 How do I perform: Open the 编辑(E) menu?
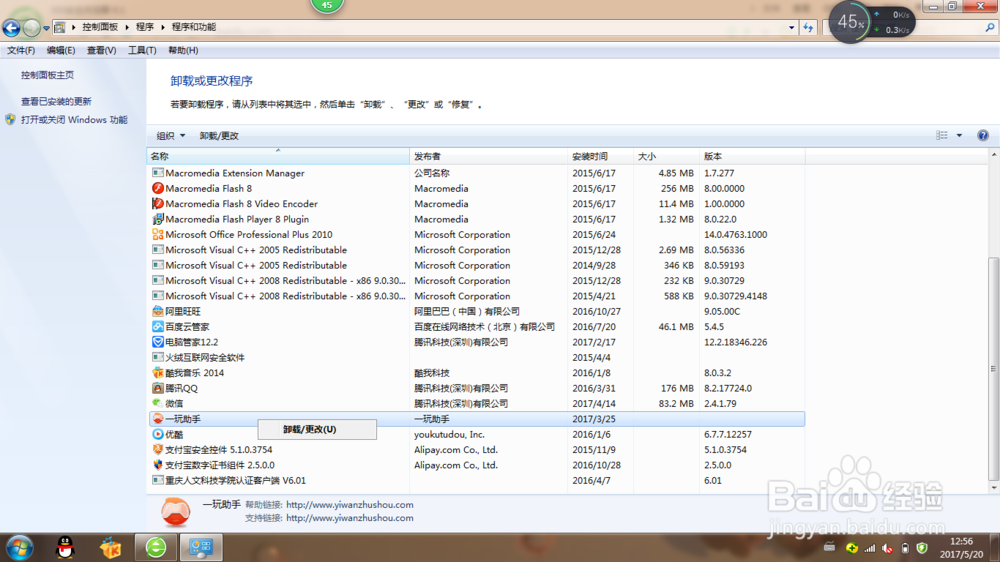tap(61, 50)
